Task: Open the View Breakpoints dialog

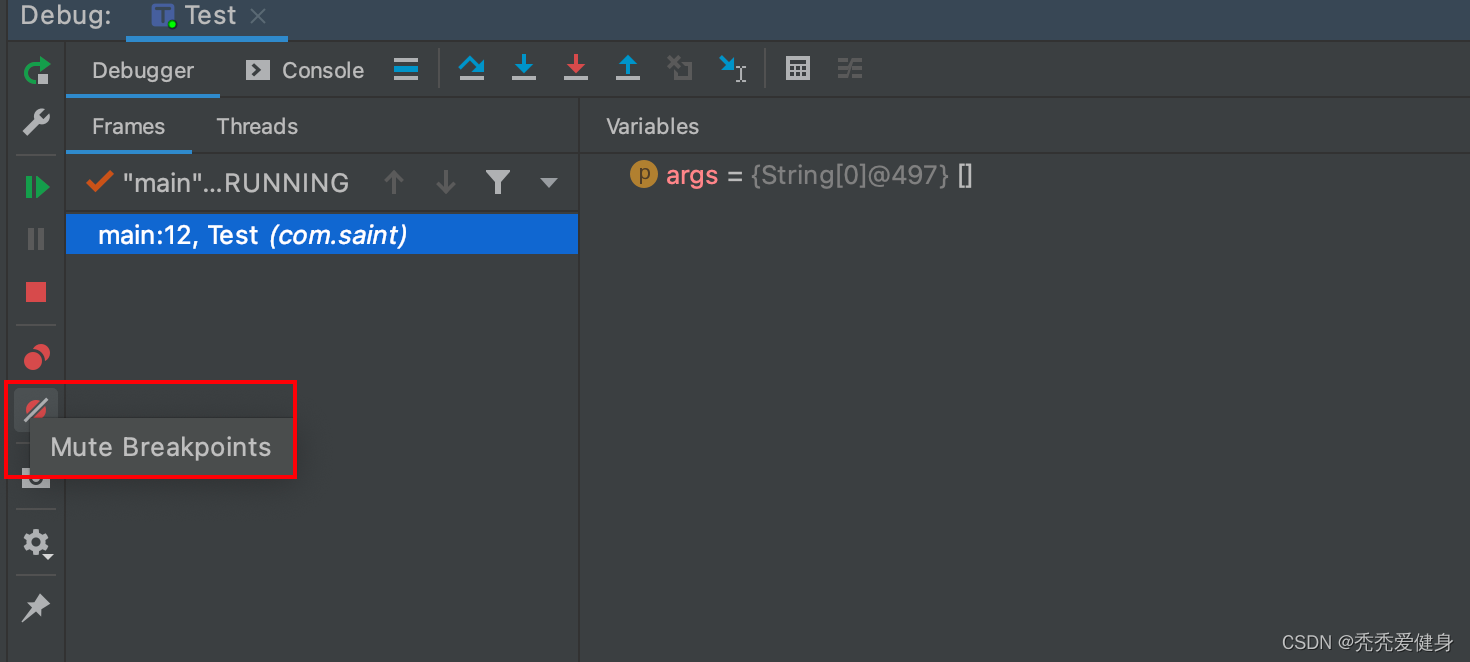Action: [x=37, y=357]
